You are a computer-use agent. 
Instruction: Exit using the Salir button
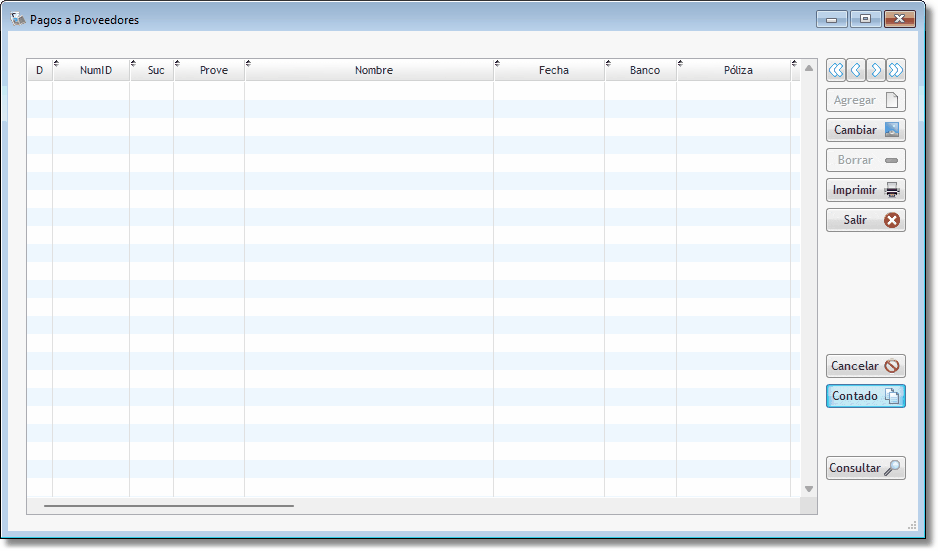point(865,220)
